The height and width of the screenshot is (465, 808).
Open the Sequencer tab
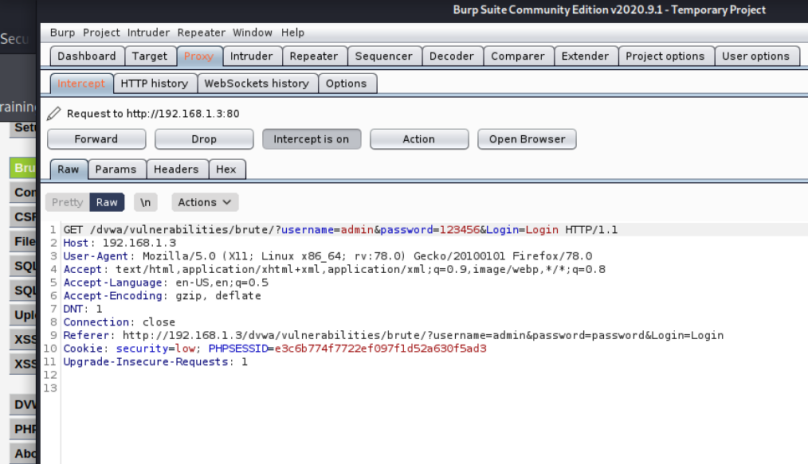tap(384, 56)
